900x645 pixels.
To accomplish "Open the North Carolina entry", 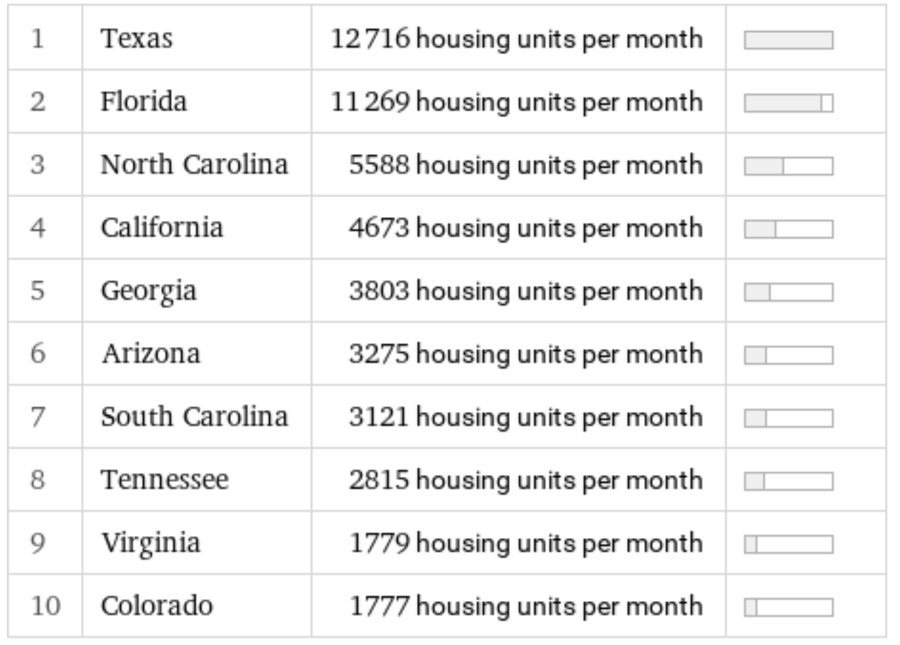I will (194, 165).
